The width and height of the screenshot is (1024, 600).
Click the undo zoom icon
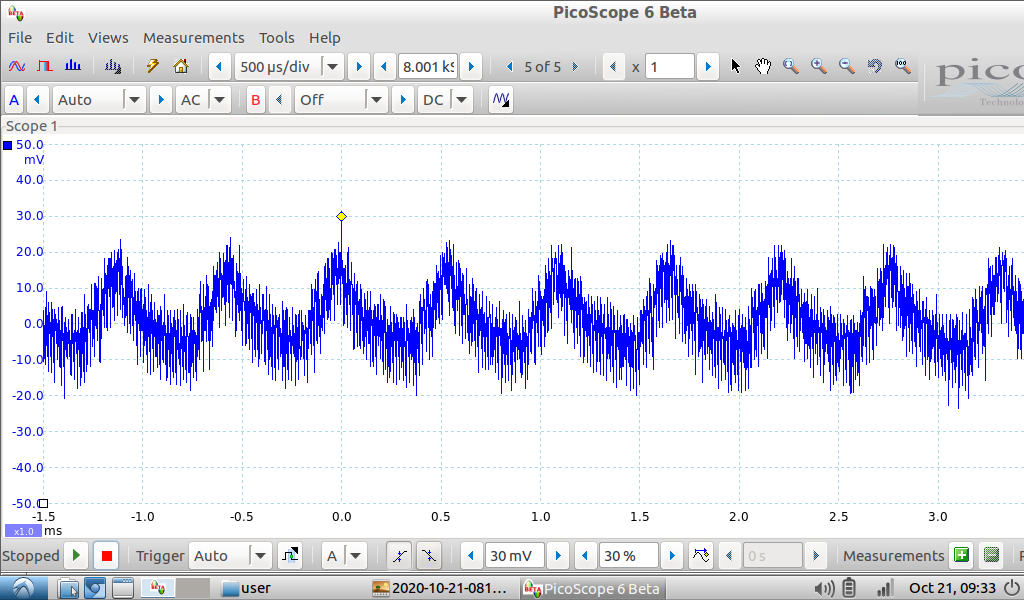[x=874, y=67]
